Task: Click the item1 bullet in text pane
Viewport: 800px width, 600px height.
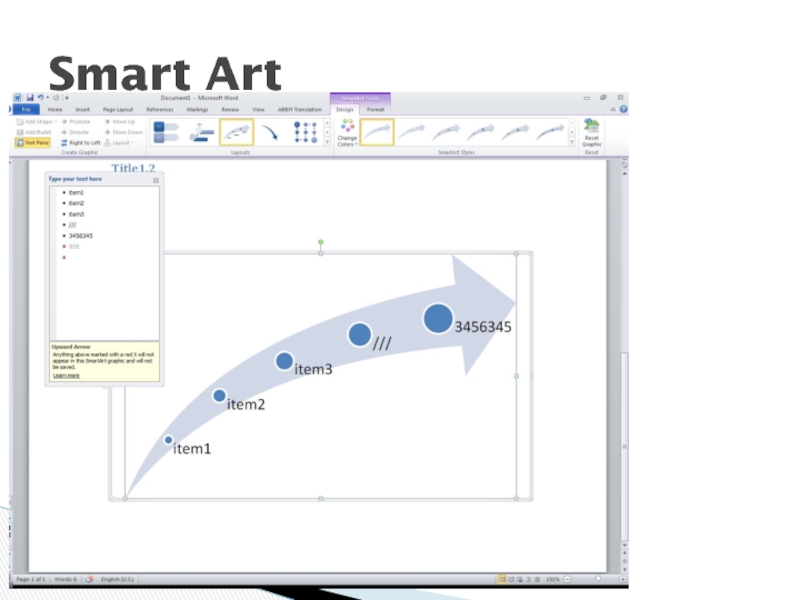Action: point(76,192)
